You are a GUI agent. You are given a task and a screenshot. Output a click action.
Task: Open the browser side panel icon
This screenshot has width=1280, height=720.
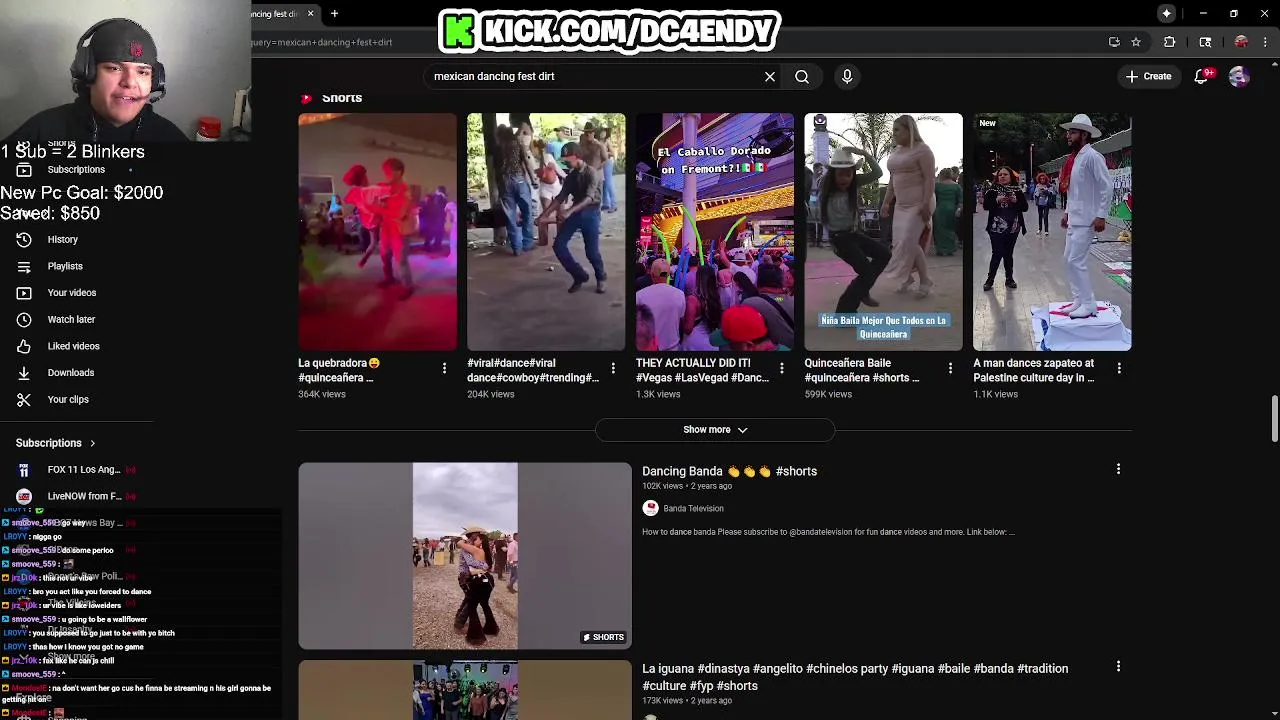1205,42
